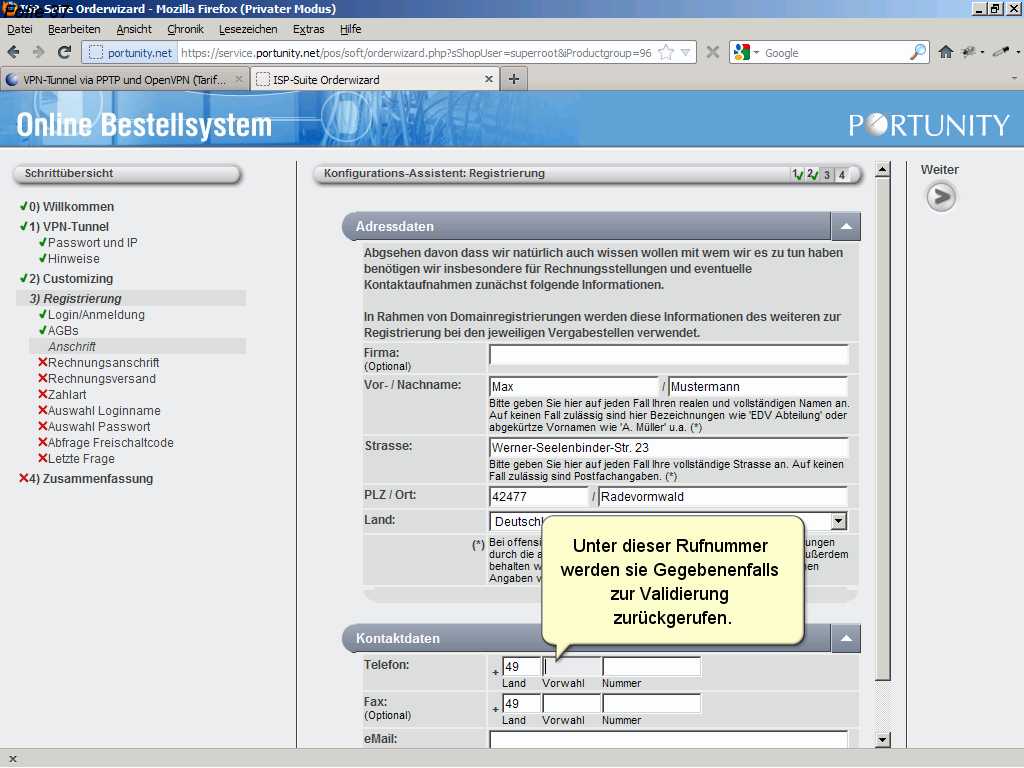Click the Firma input field

(x=668, y=355)
